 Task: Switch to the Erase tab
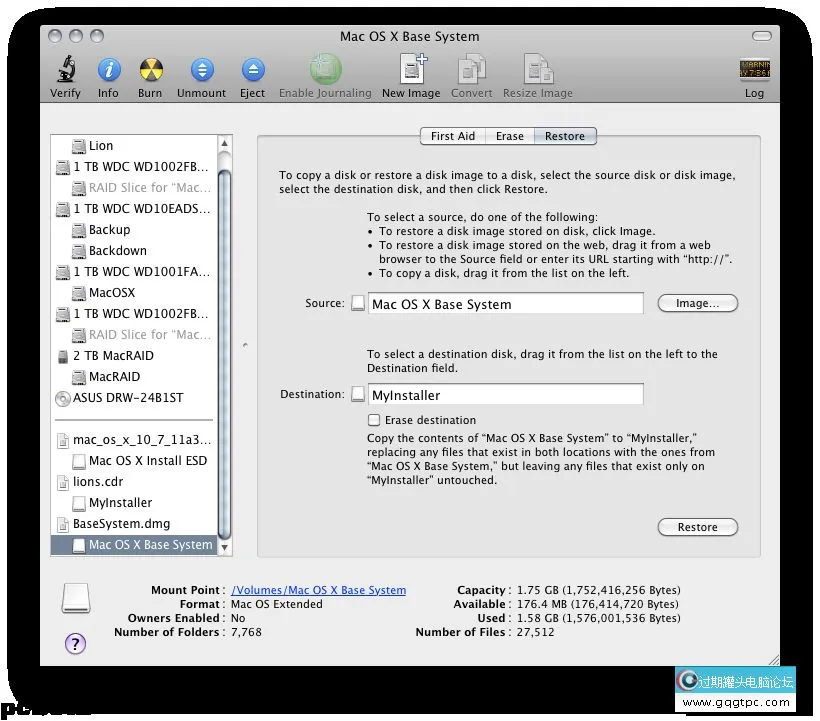[509, 136]
